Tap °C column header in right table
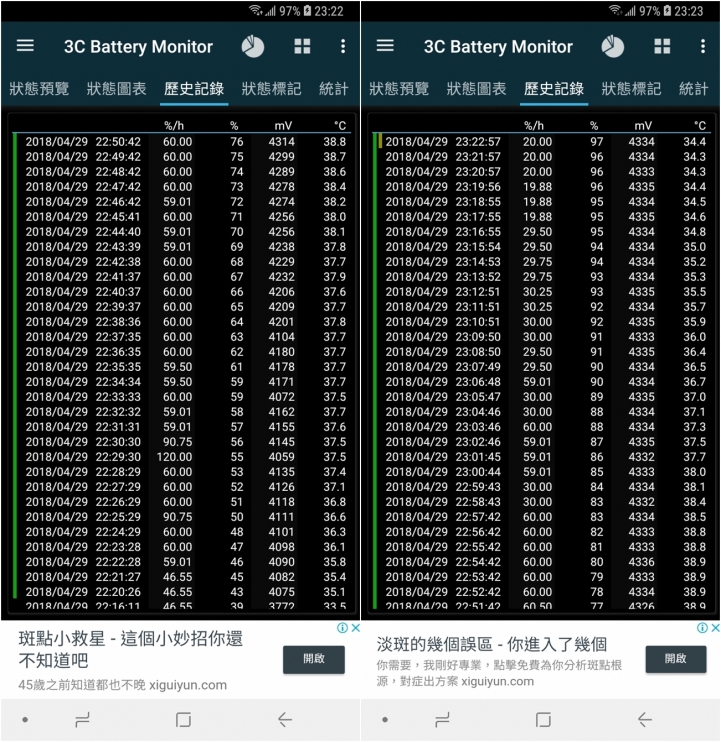Image resolution: width=721 pixels, height=742 pixels. point(700,125)
